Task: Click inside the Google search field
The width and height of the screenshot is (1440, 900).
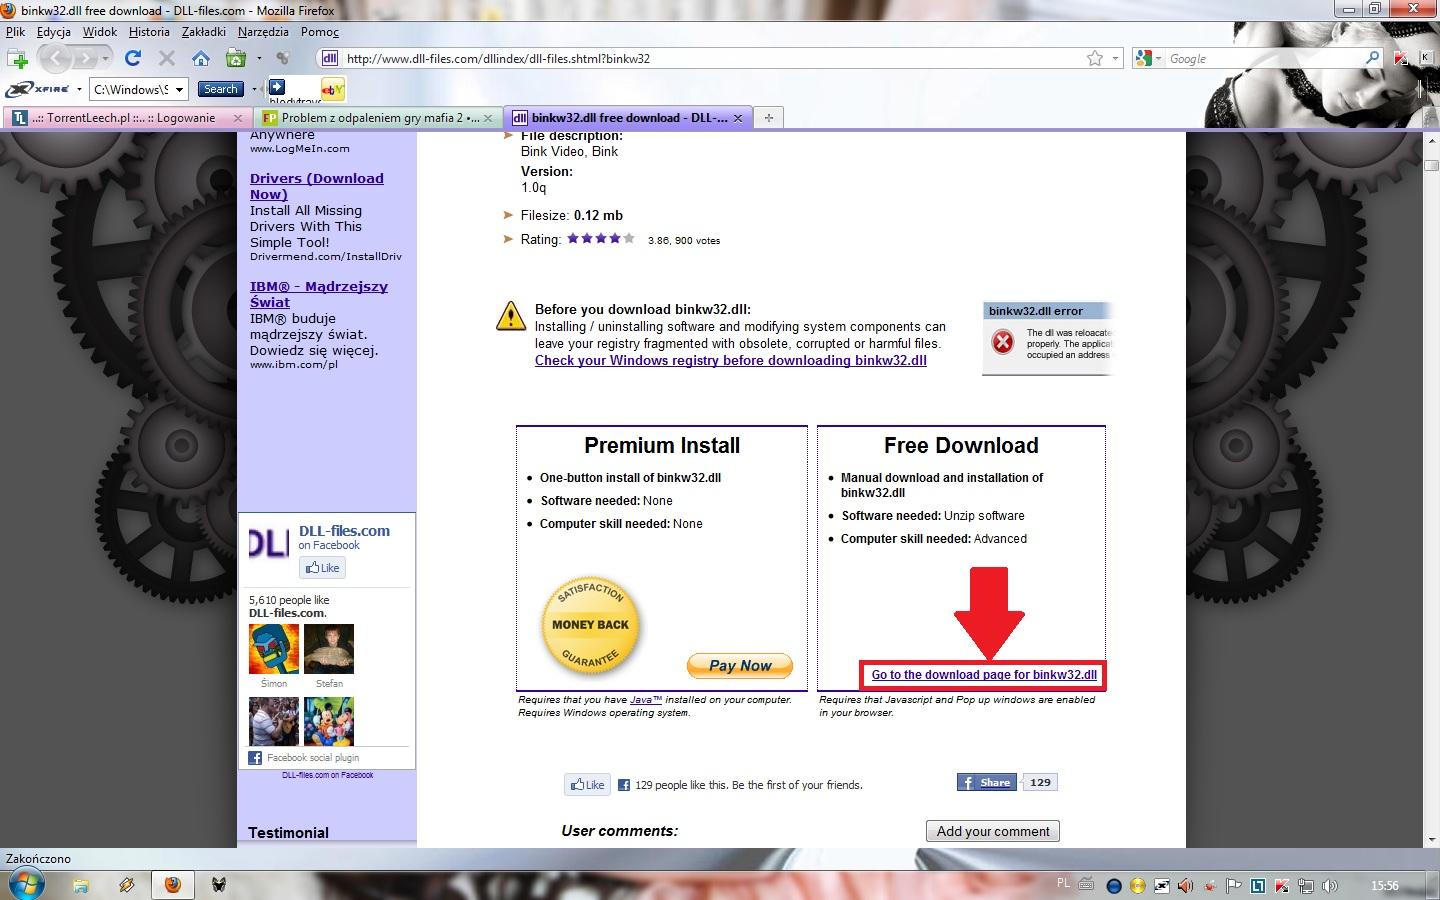Action: (x=1265, y=58)
